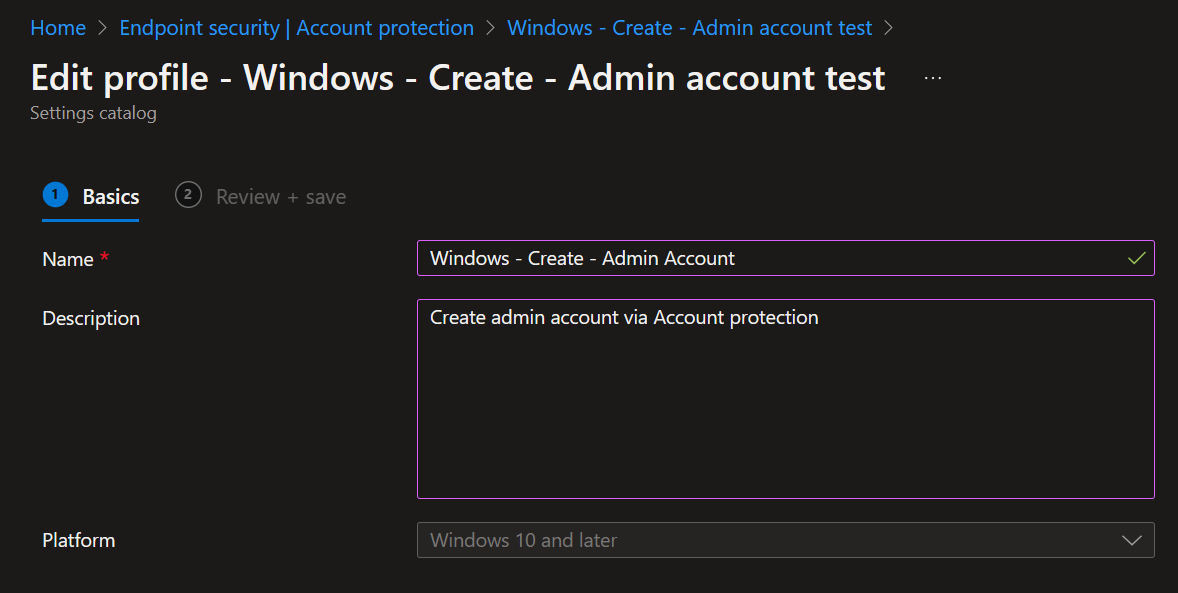This screenshot has width=1178, height=593.
Task: Click the Home breadcrumb link
Action: (x=58, y=28)
